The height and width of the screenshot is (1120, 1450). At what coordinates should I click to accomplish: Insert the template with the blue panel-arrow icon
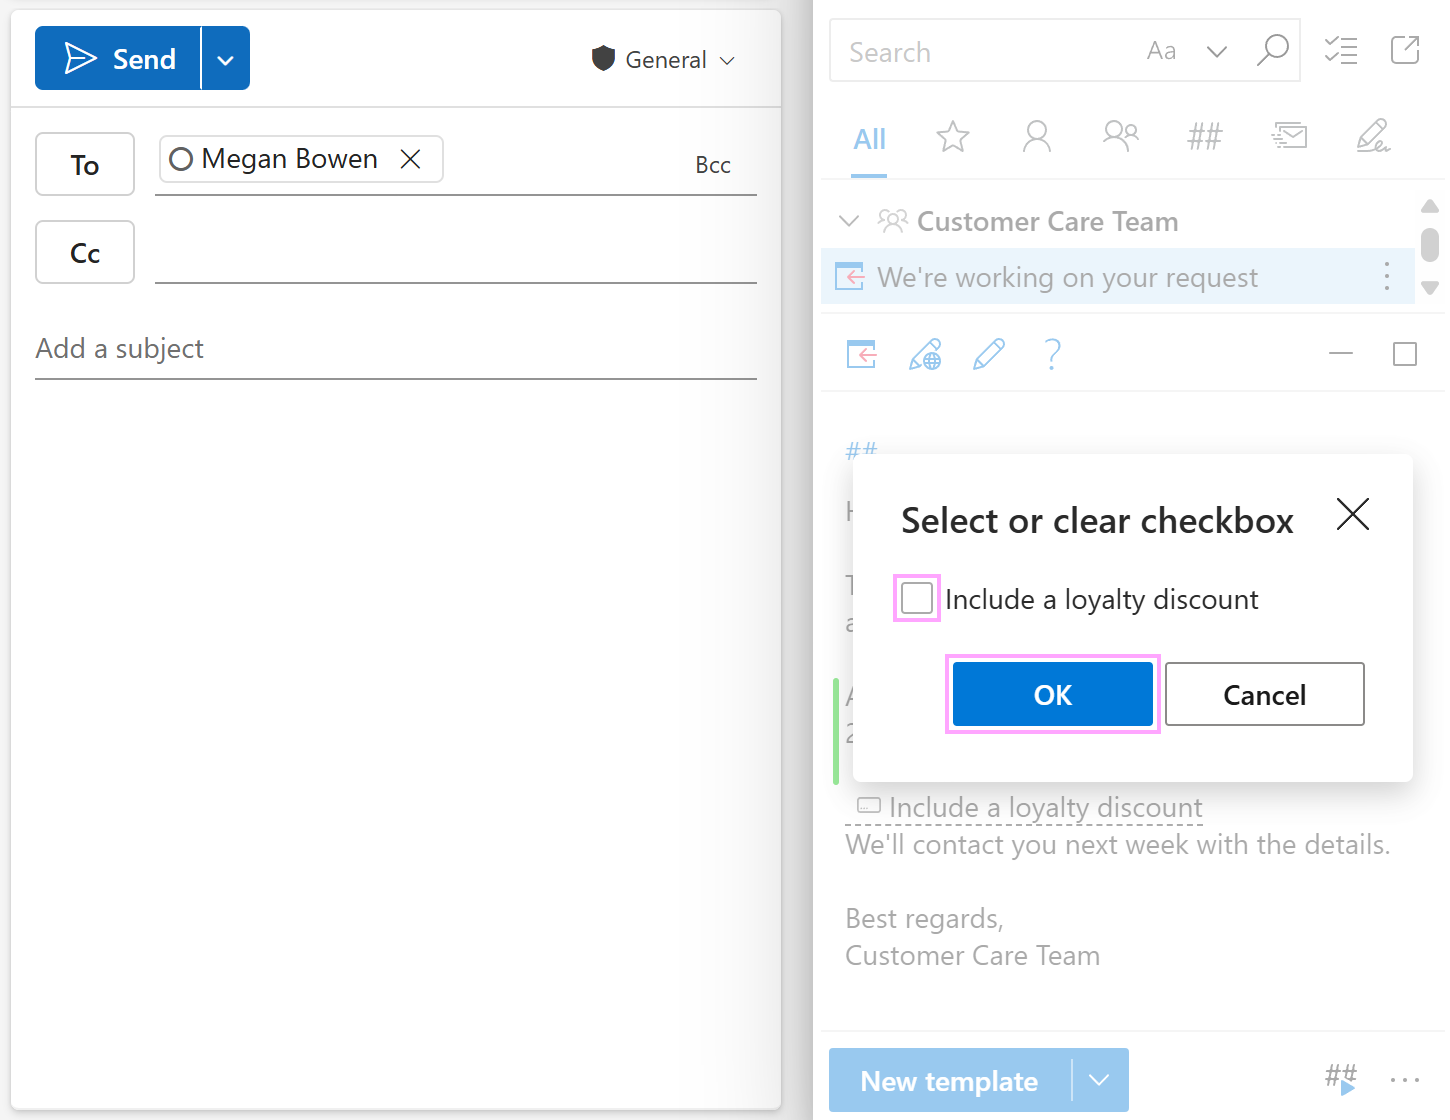click(861, 354)
